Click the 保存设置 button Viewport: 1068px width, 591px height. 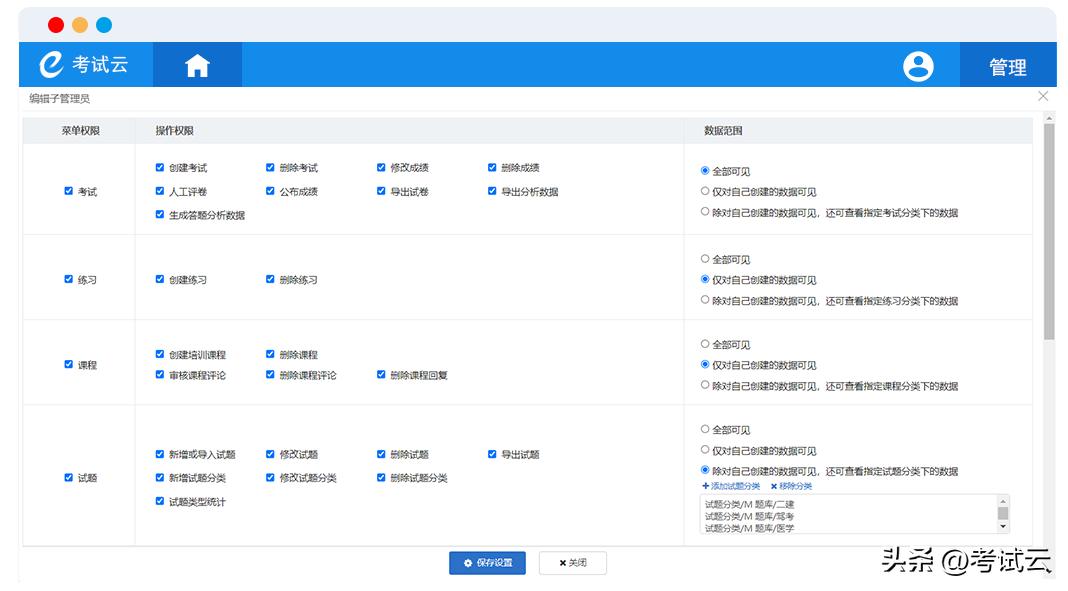pos(487,563)
